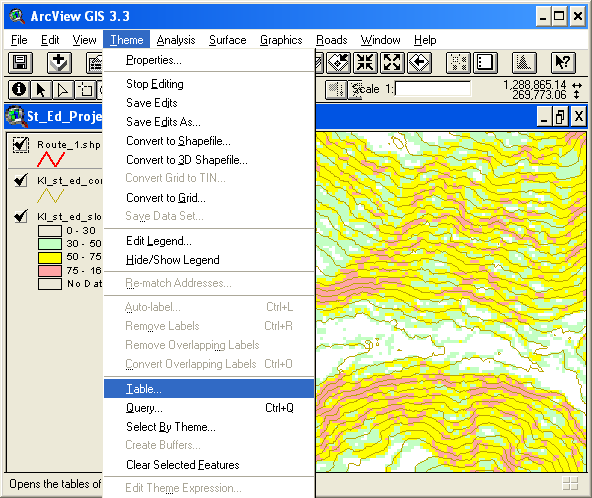Choose Stop Editing from Theme menu
The width and height of the screenshot is (592, 498).
209,84
